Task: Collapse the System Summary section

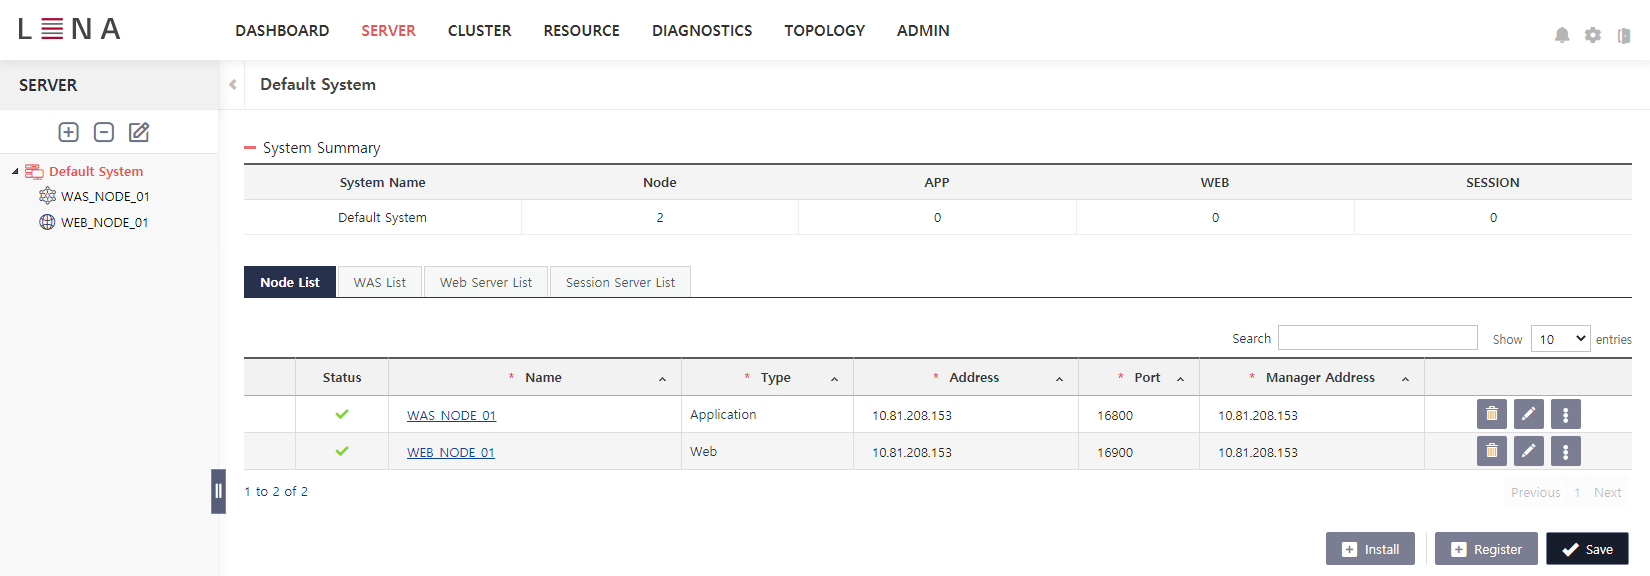Action: (250, 148)
